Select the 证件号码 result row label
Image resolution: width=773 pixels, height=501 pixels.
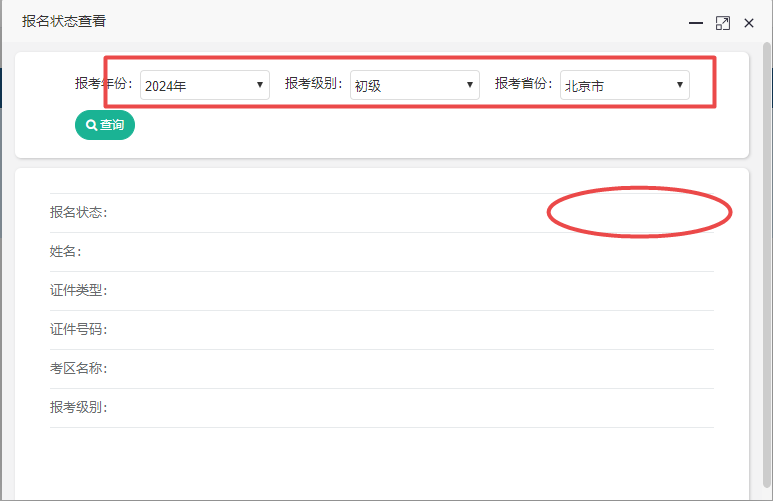(78, 330)
